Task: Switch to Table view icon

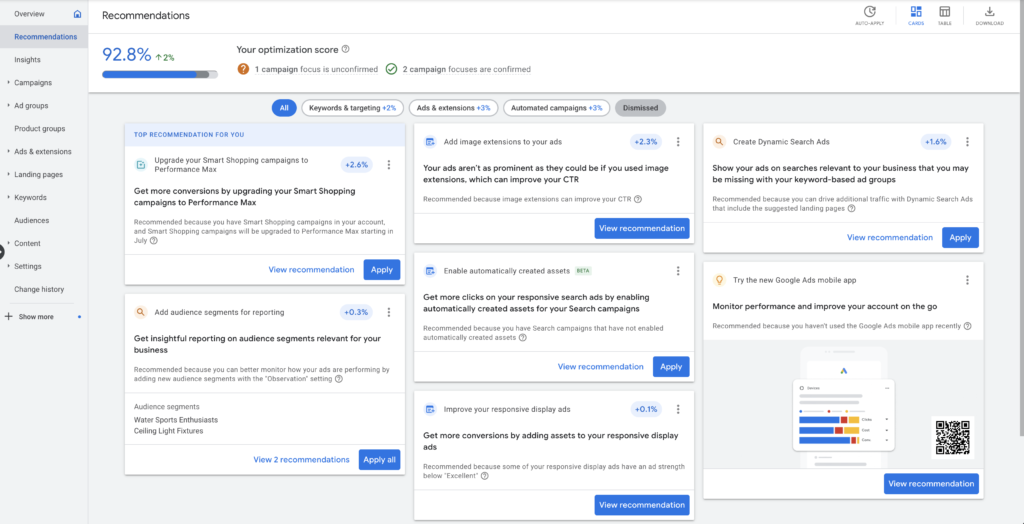Action: 944,12
